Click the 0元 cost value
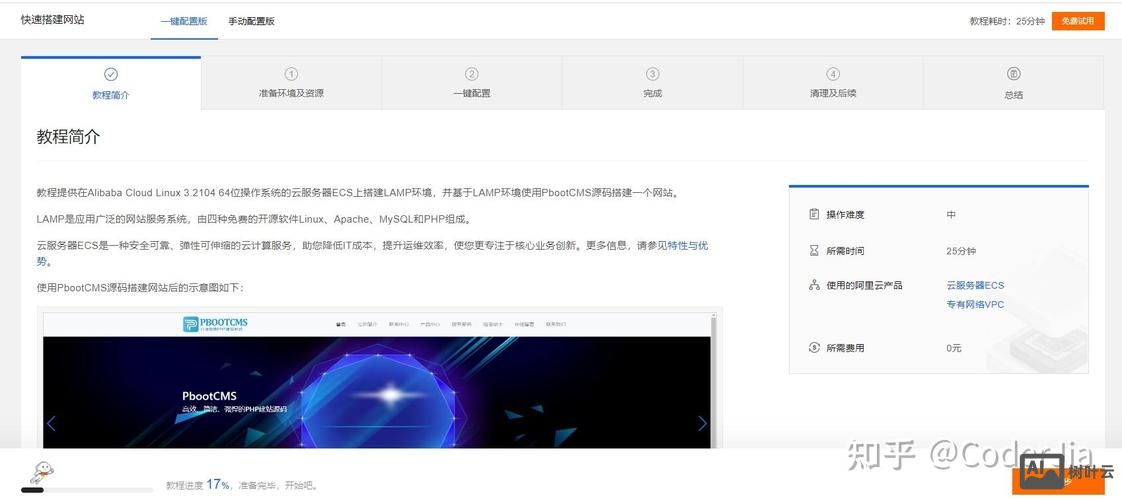1122x500 pixels. pyautogui.click(x=954, y=348)
